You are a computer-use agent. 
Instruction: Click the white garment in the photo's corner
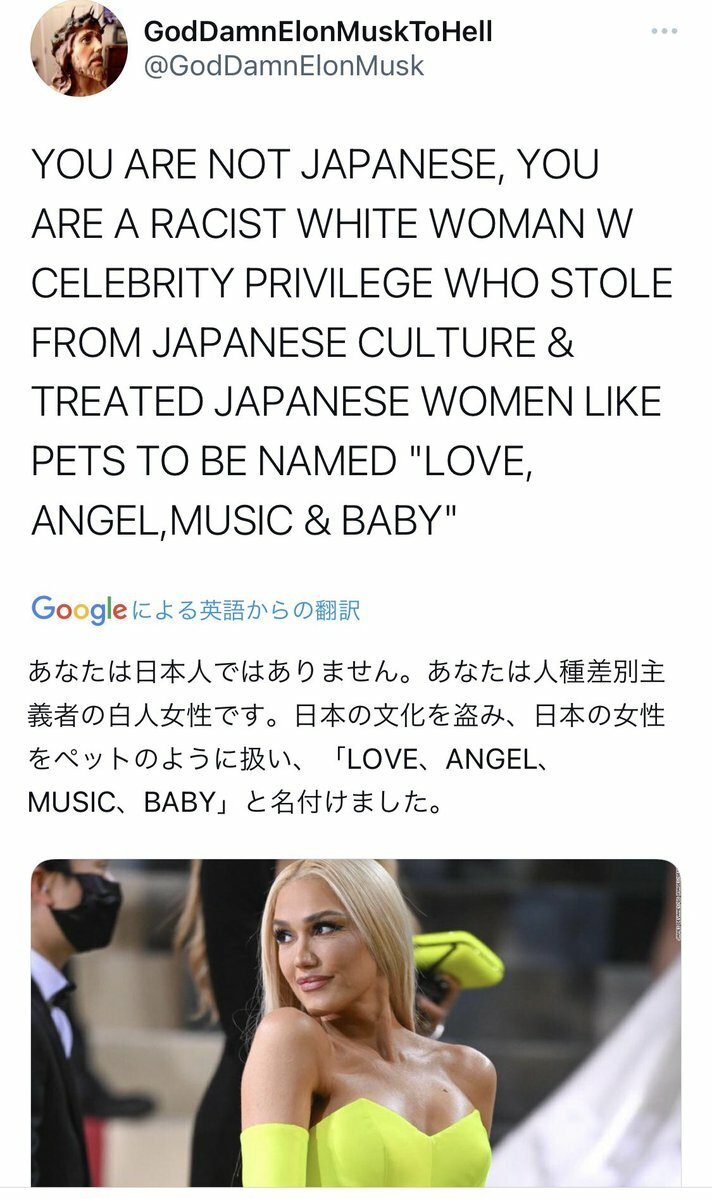[612, 1101]
